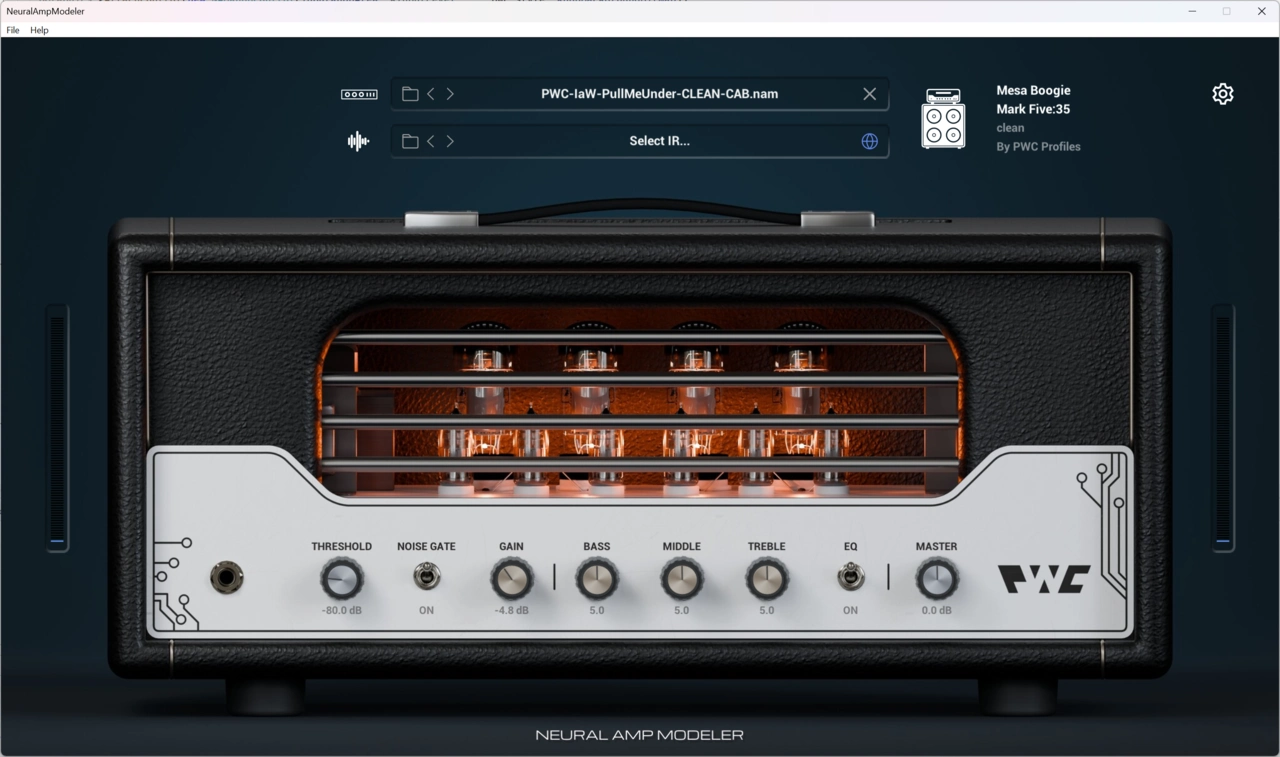Click the Mark Five:35 text
Screen dimensions: 1280x757
coord(1033,109)
